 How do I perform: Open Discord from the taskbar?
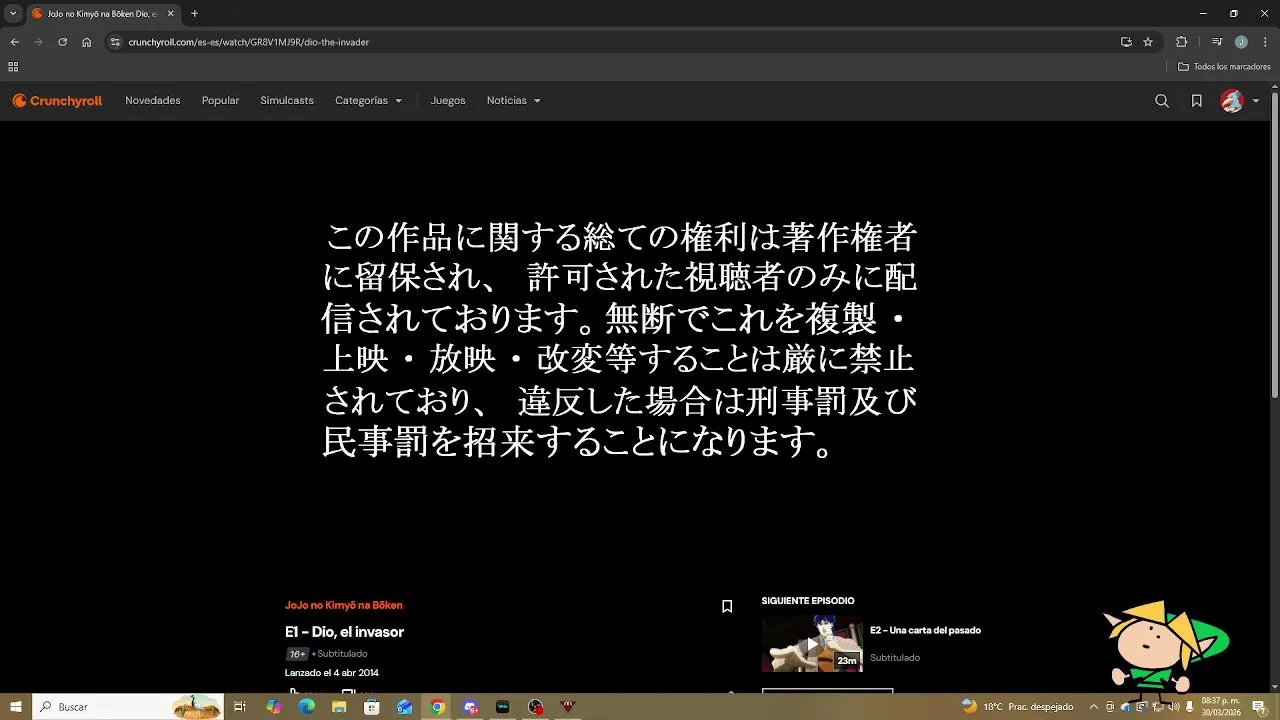coord(470,707)
